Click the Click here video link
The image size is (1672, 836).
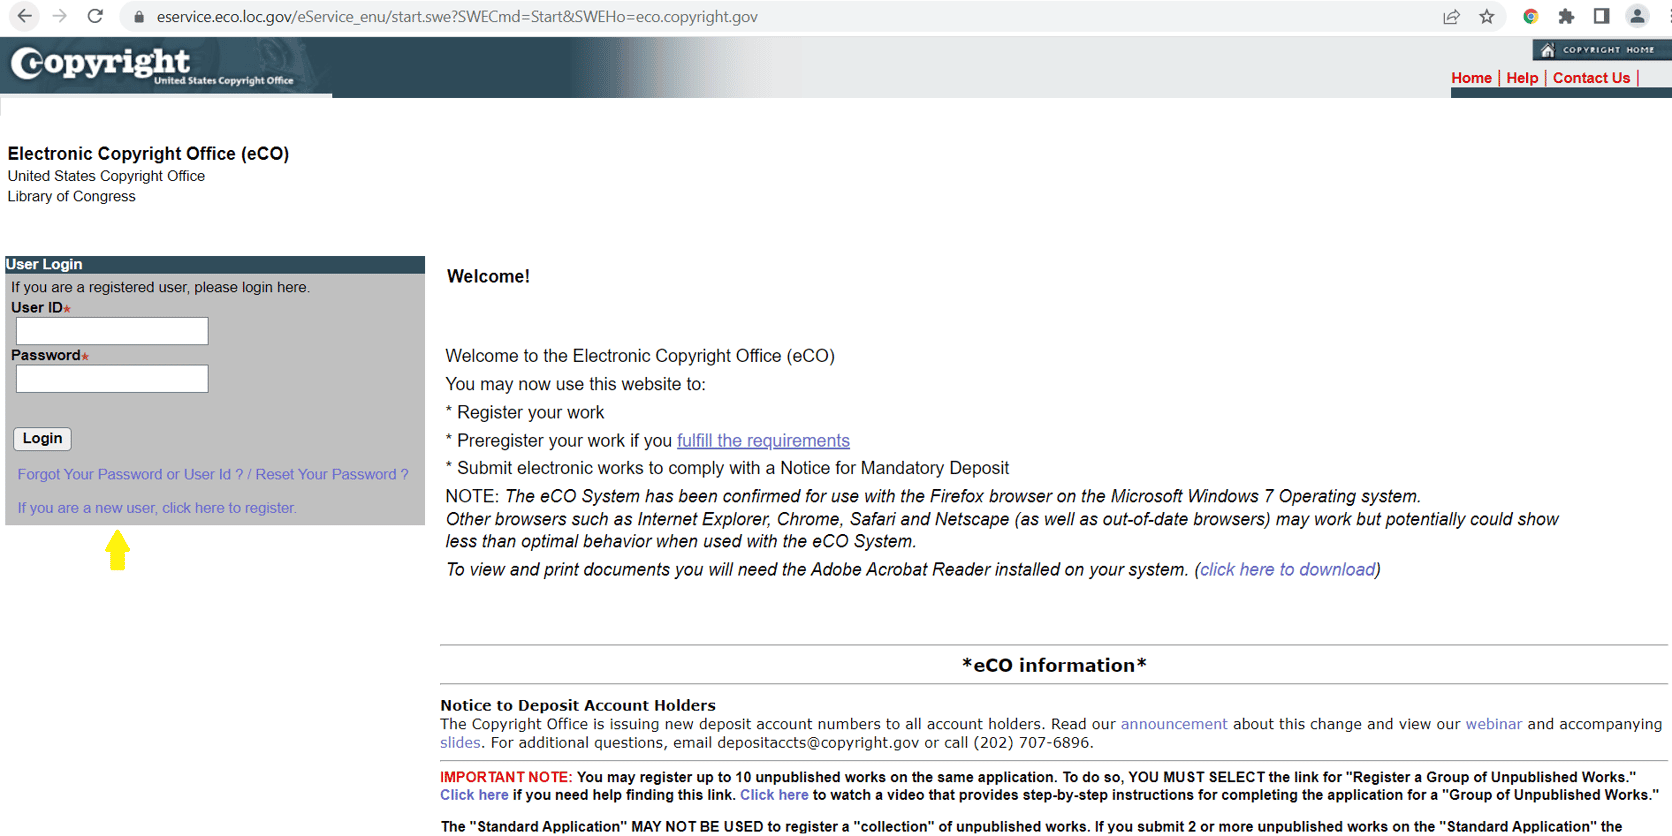pos(774,795)
